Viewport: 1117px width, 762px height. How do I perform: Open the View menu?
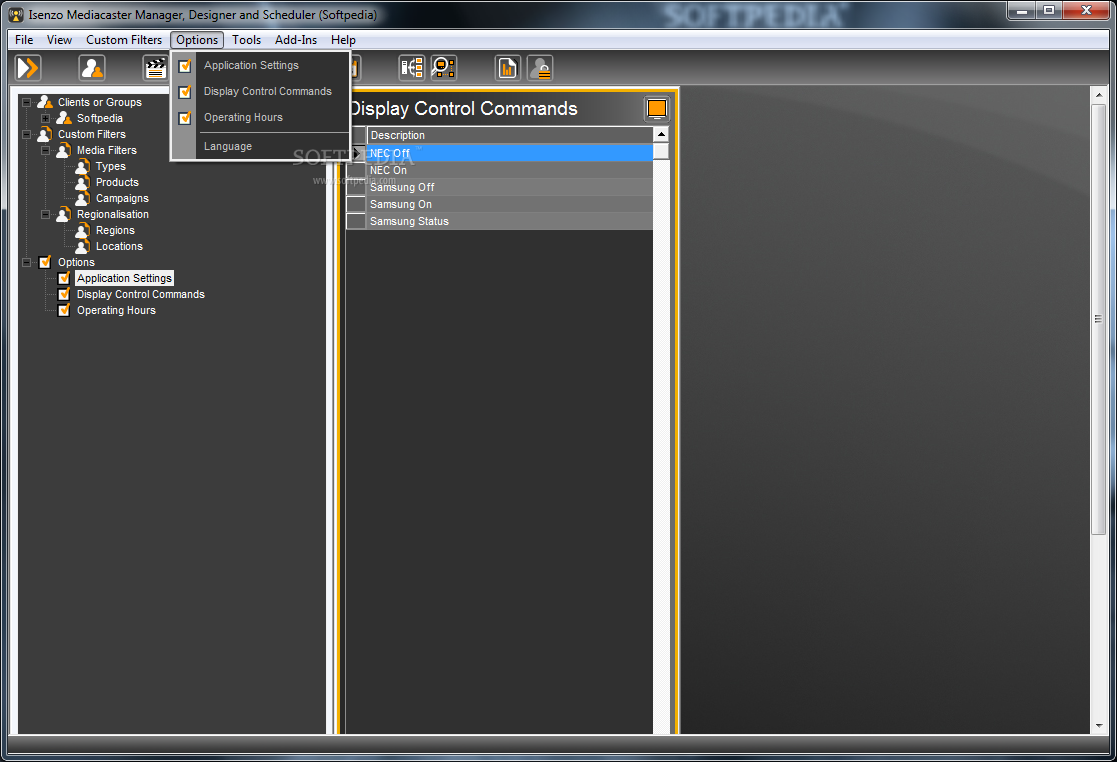[59, 40]
